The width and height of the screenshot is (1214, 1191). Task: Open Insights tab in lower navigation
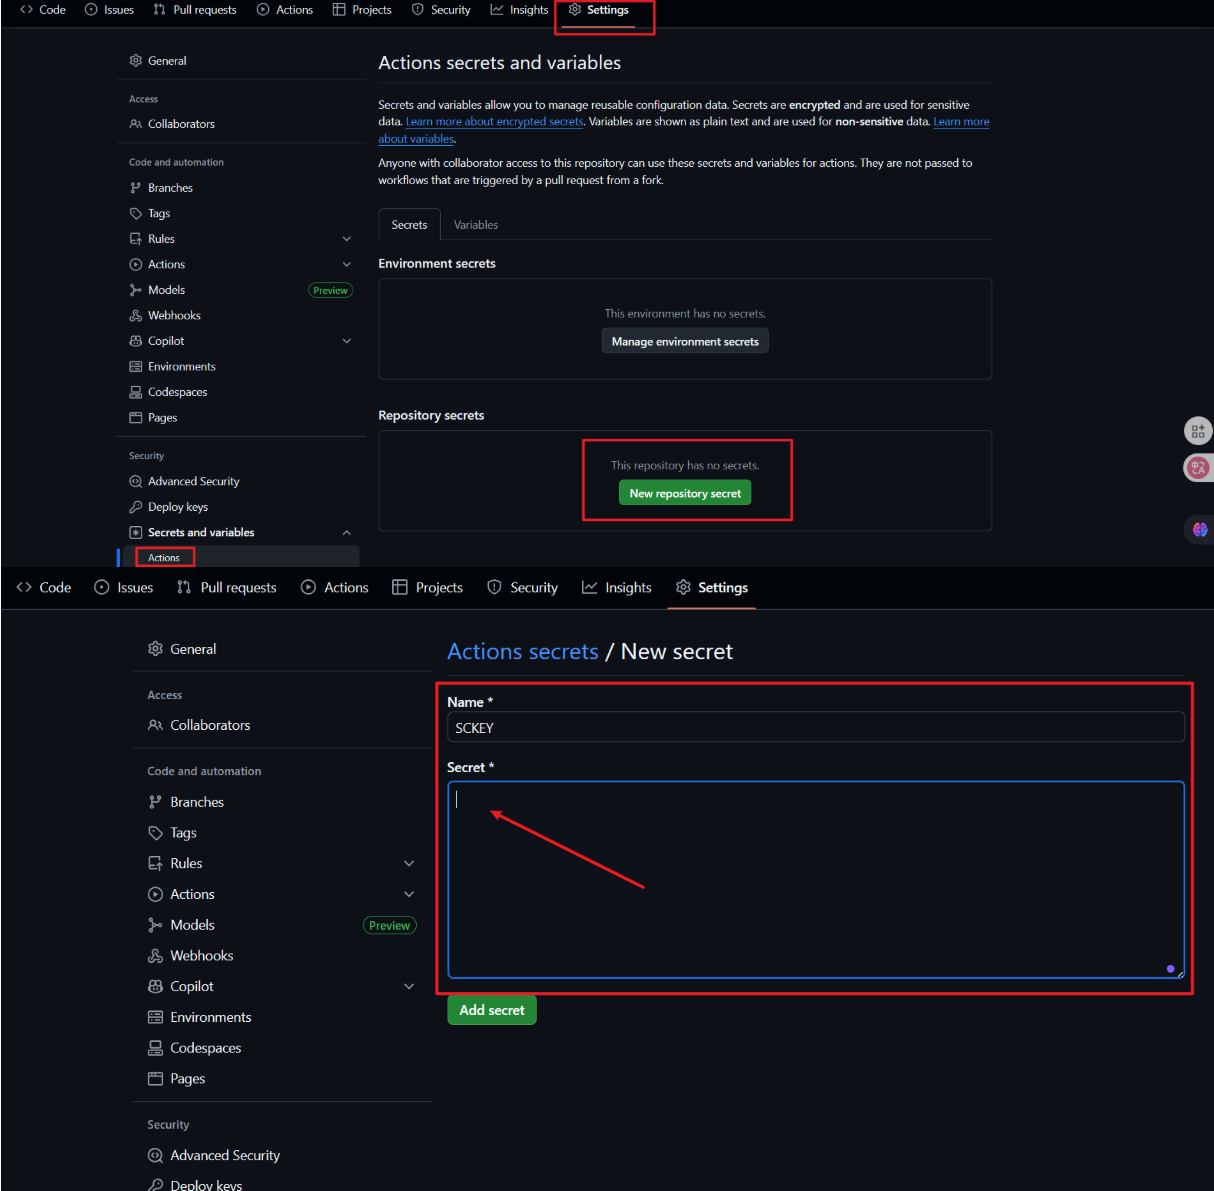click(x=617, y=588)
